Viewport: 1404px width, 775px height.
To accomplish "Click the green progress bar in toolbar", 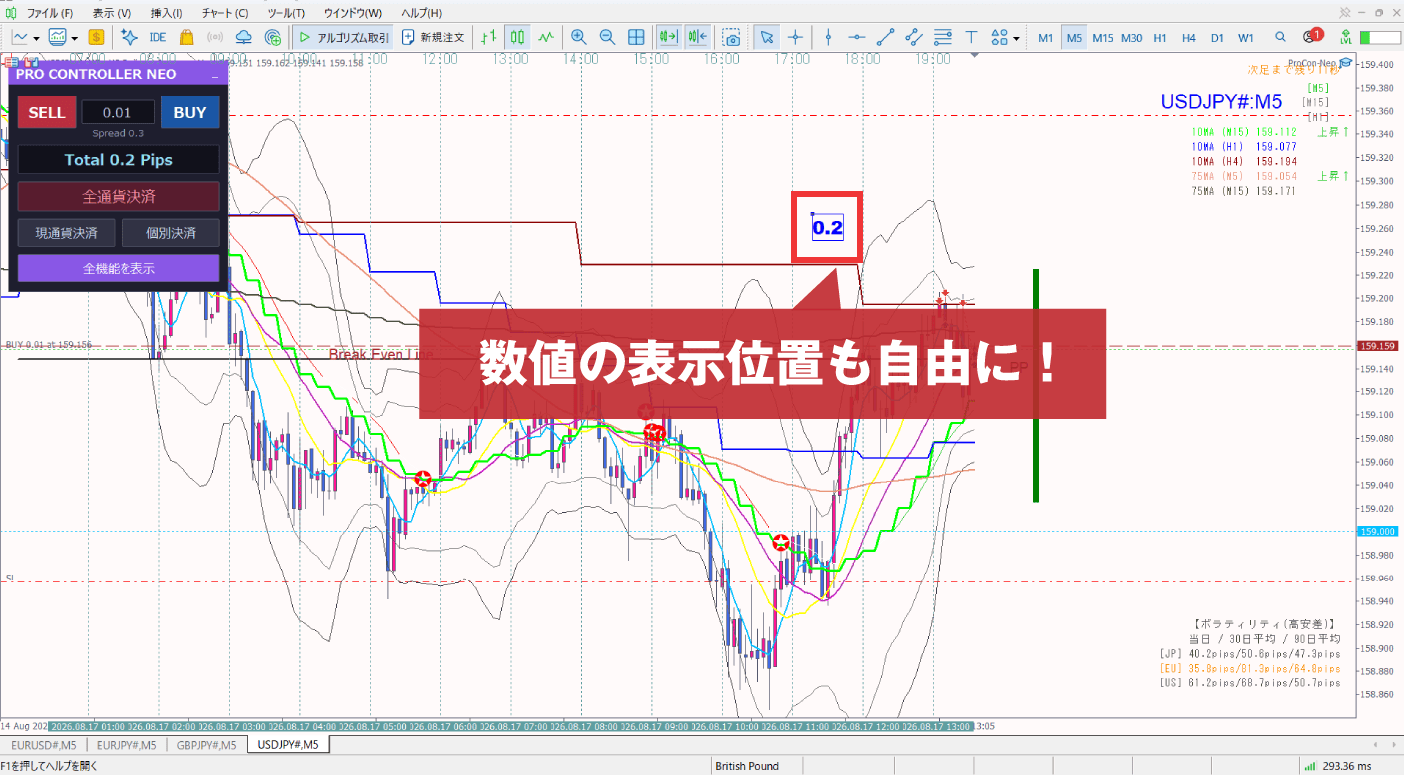I will coord(1381,37).
